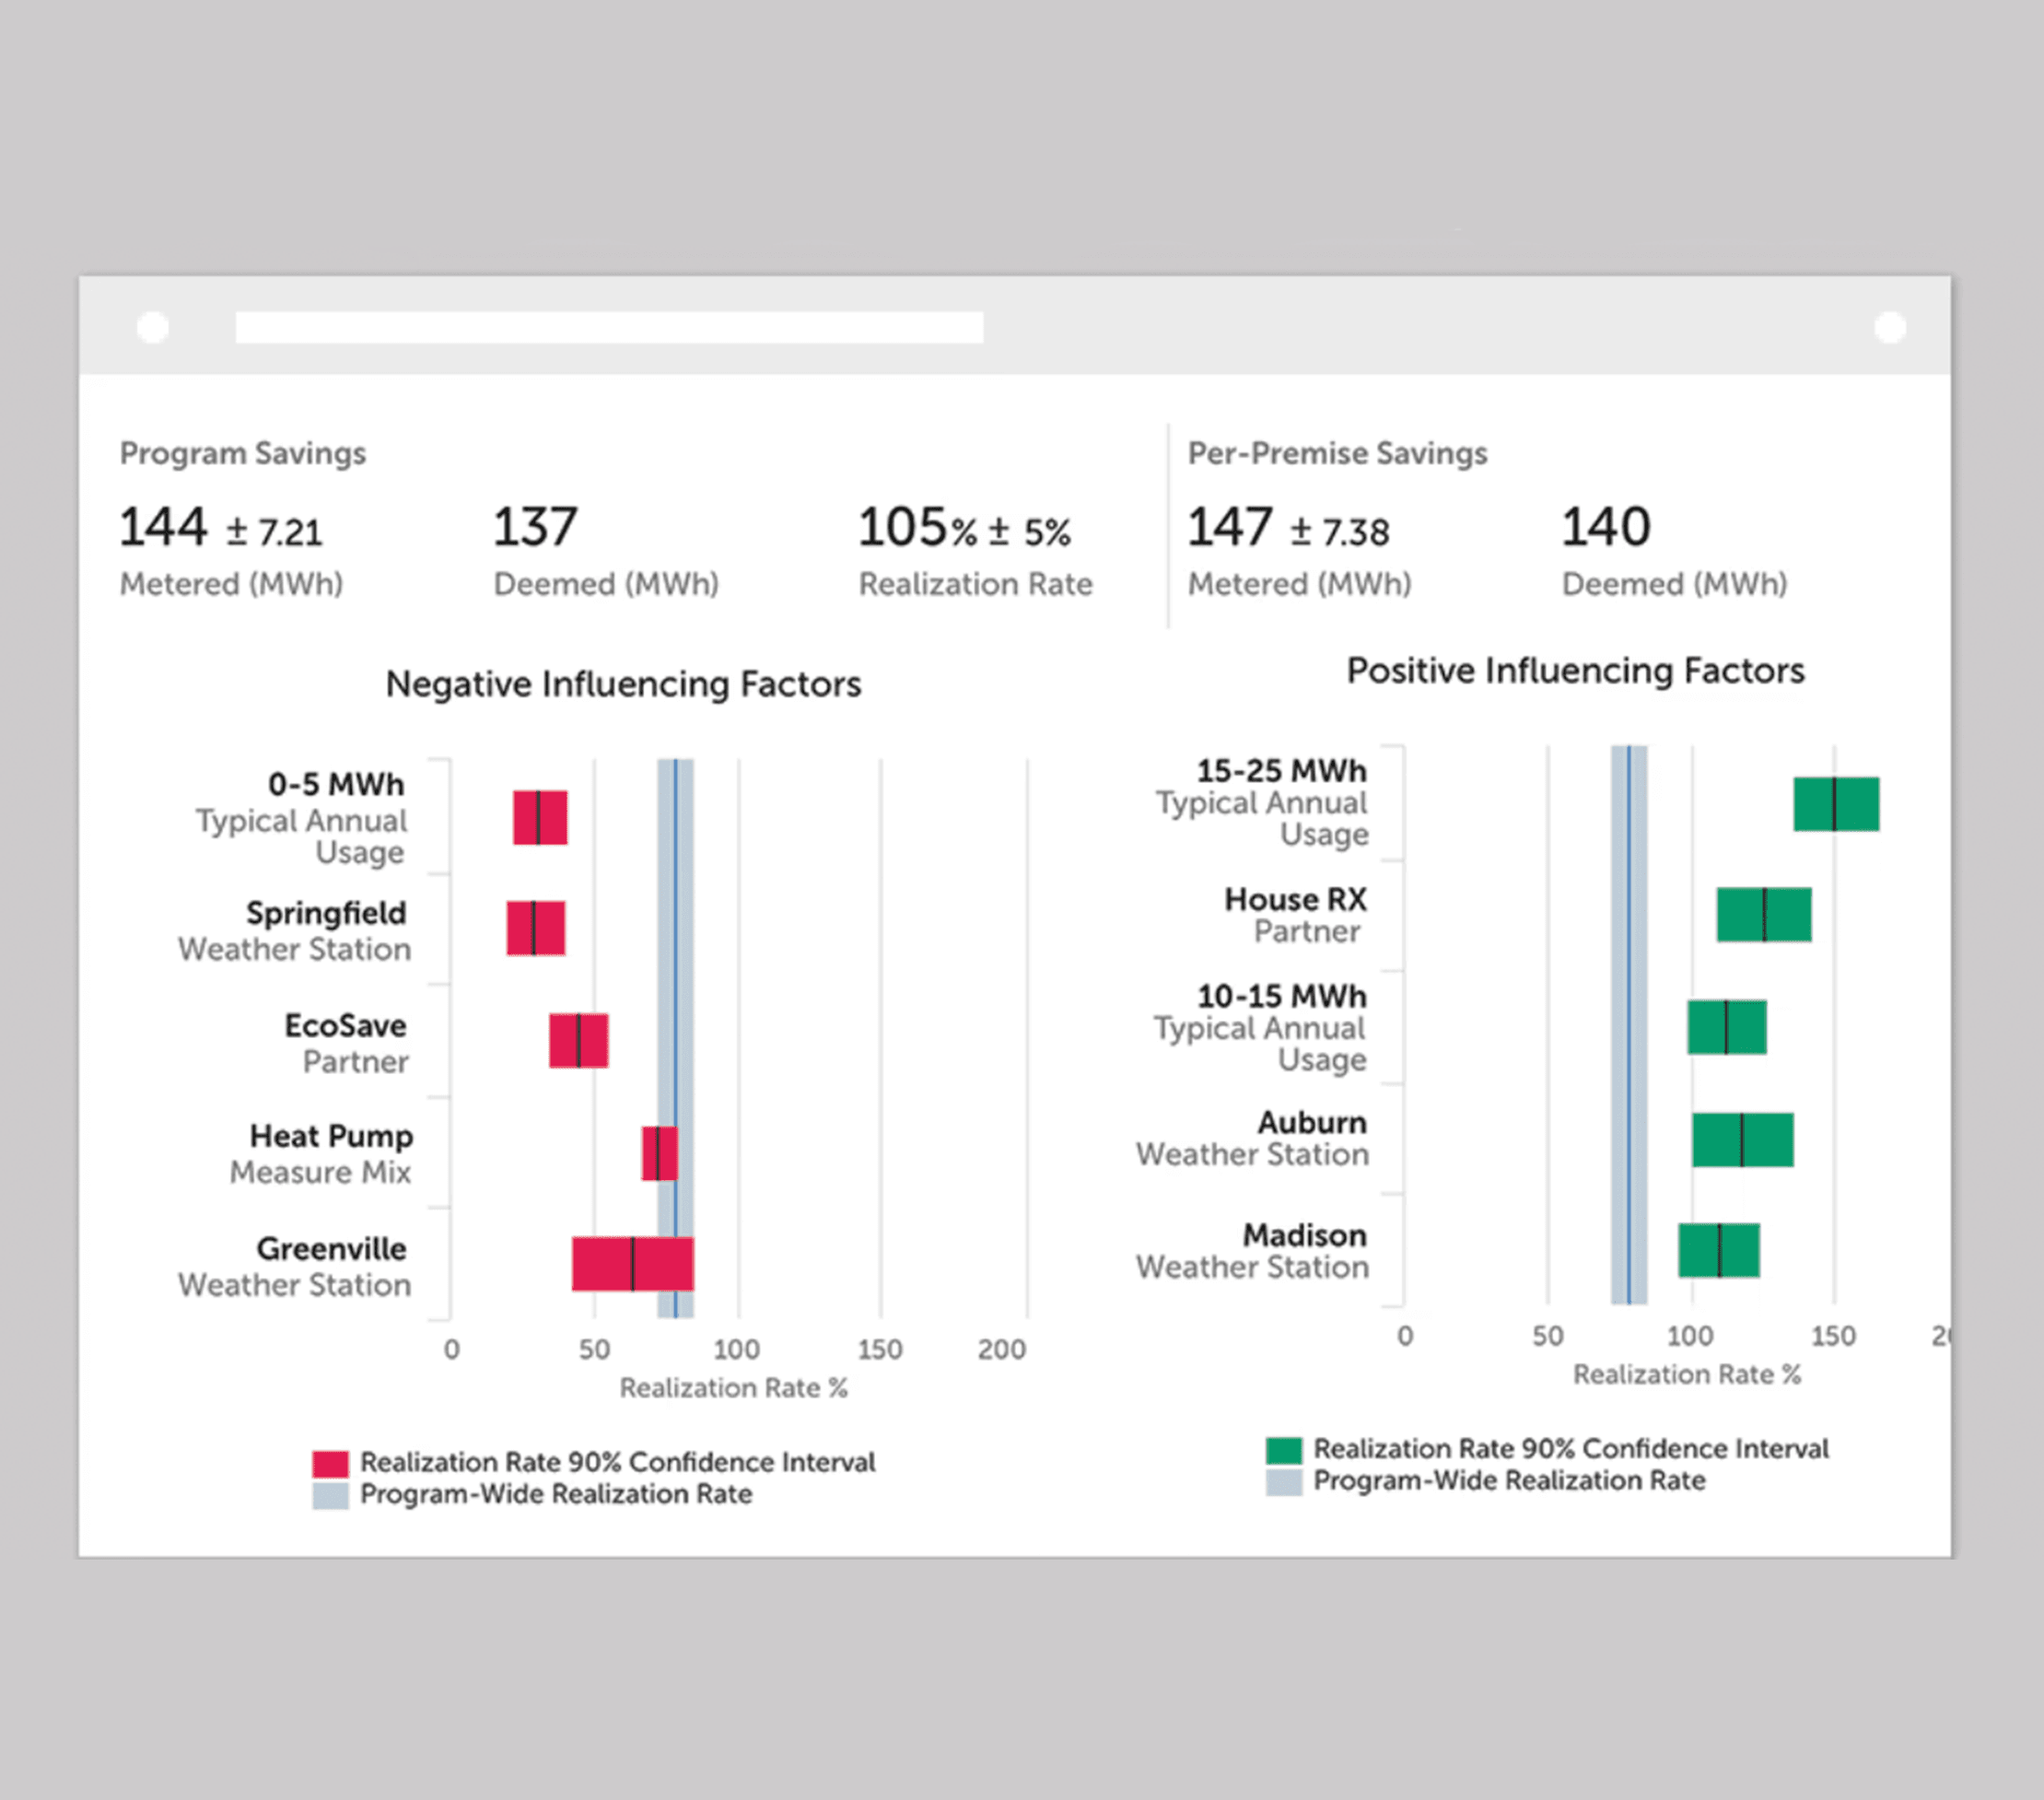
Task: Select the House RX Partner interval bar
Action: 1765,913
